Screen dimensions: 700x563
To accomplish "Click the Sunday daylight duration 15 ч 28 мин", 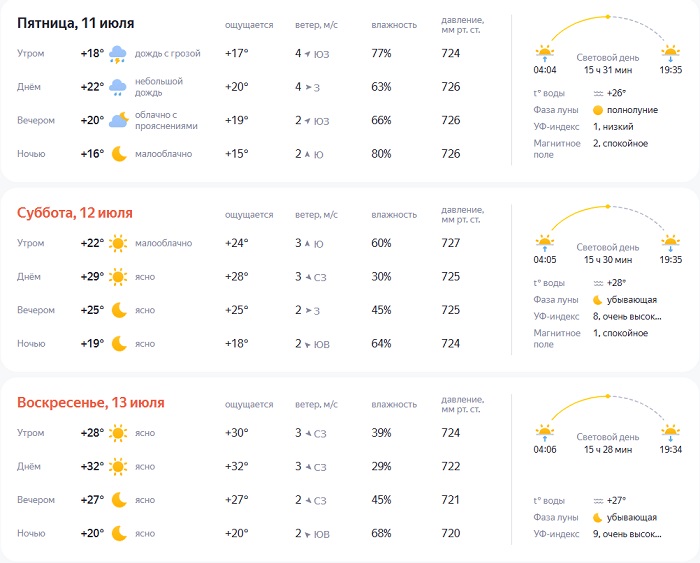I will coord(608,449).
